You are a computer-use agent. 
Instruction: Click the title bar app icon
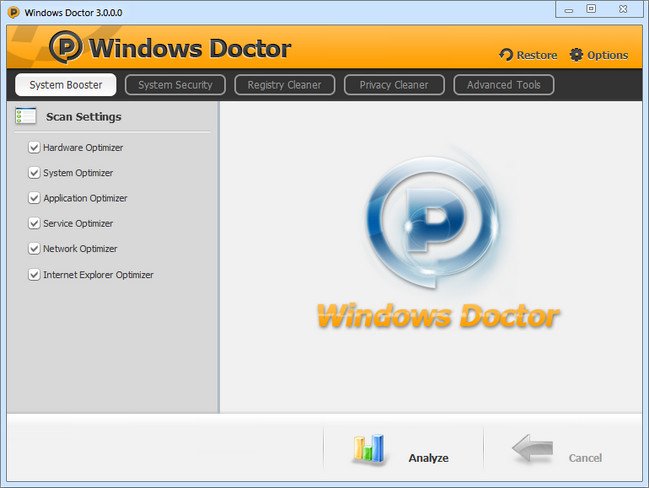[x=13, y=11]
